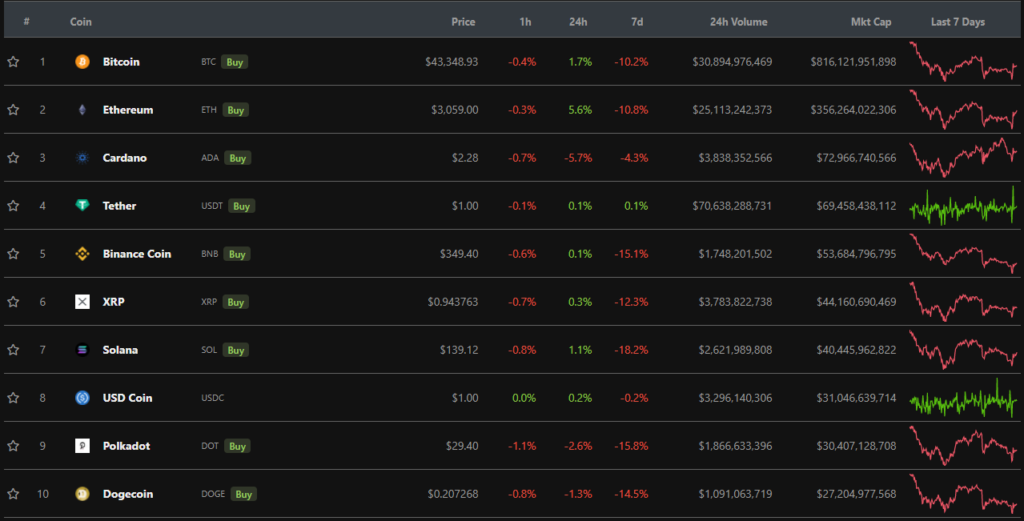Screen dimensions: 1024x521
Task: Toggle the favorite star for Bitcoin
Action: tap(13, 62)
